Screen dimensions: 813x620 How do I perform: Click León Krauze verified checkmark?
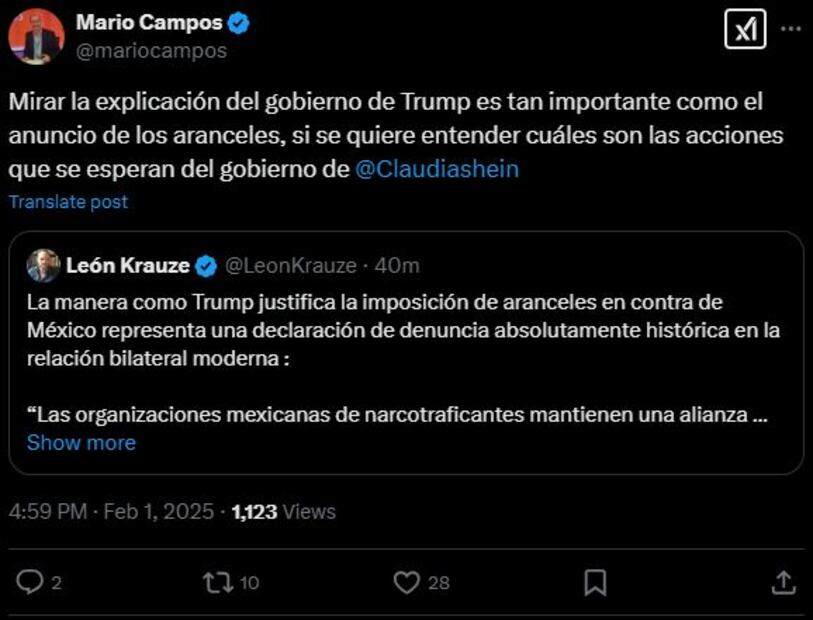tap(206, 266)
